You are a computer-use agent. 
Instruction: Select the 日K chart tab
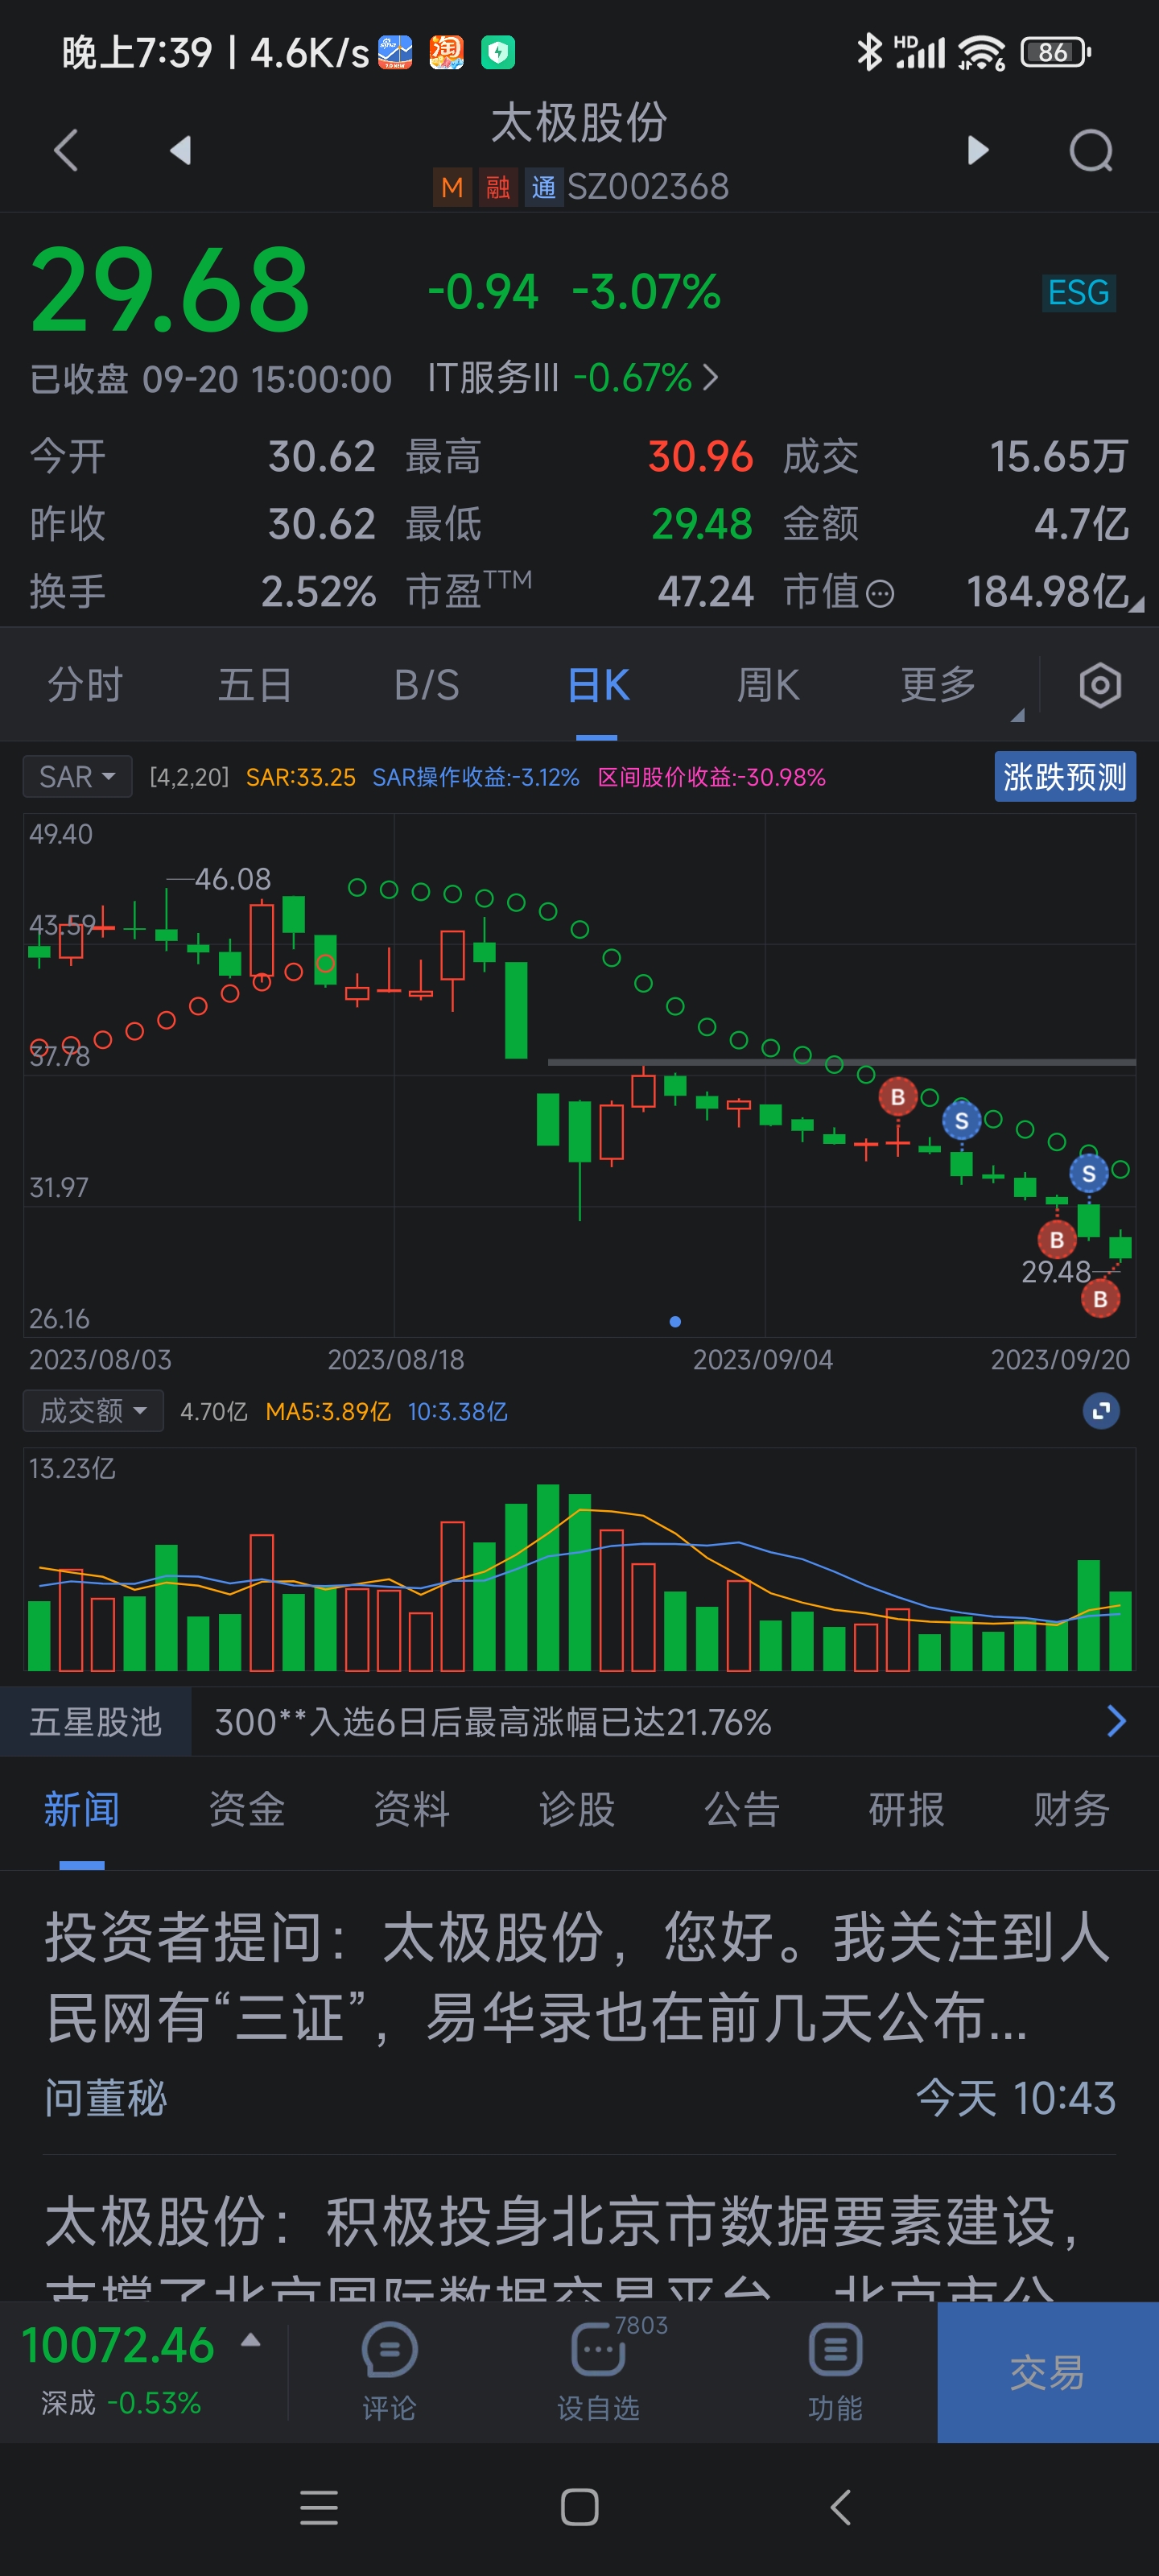tap(598, 685)
